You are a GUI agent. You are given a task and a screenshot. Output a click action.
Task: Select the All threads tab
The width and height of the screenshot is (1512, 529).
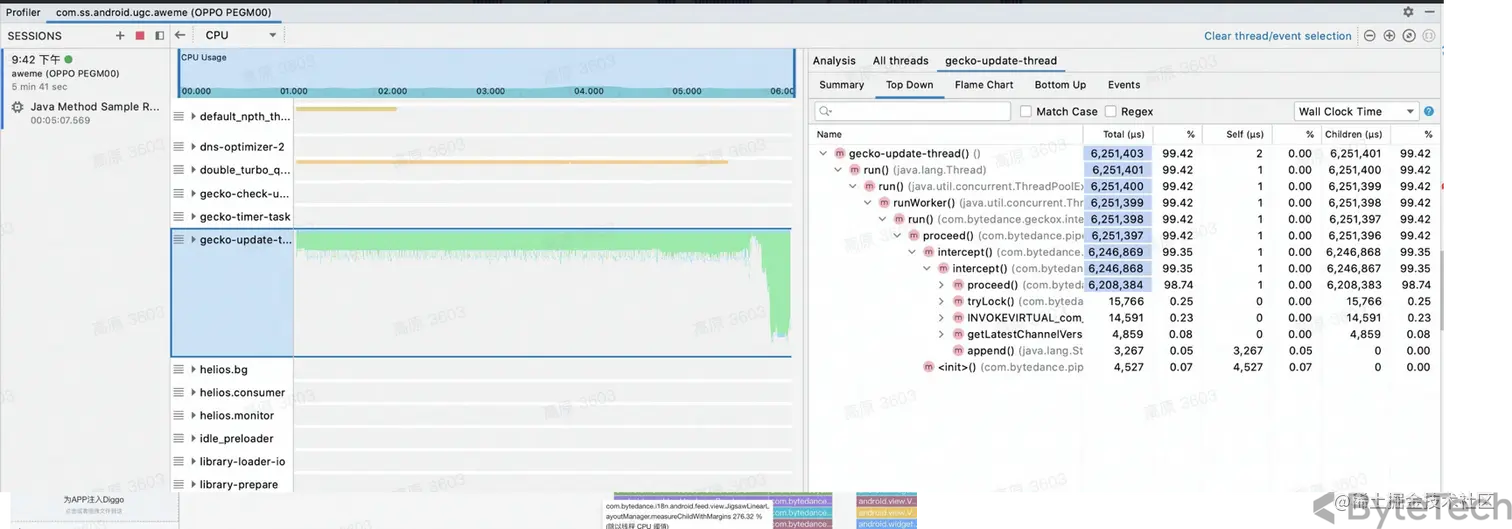[900, 61]
